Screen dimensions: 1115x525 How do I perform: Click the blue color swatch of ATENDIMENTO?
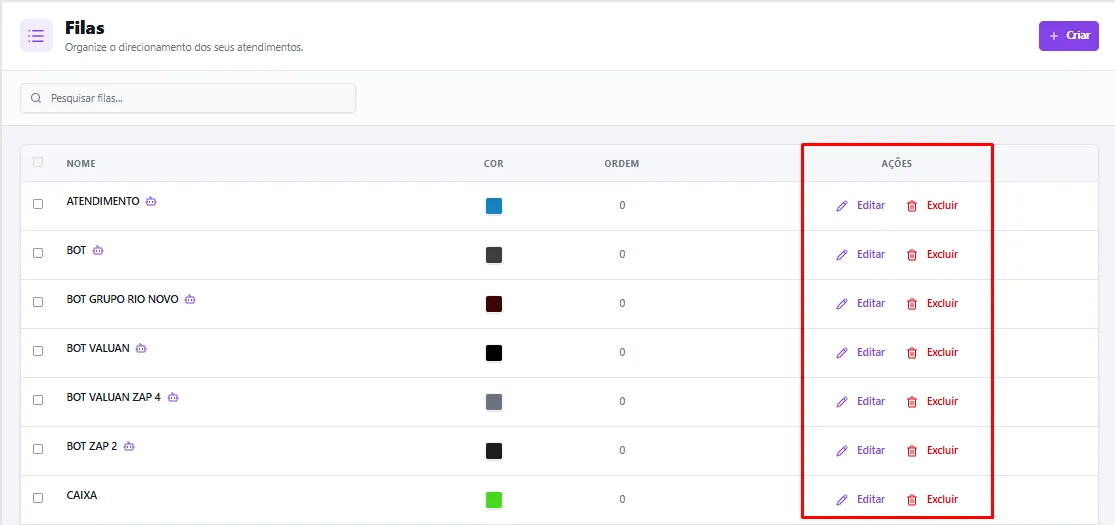pyautogui.click(x=494, y=206)
